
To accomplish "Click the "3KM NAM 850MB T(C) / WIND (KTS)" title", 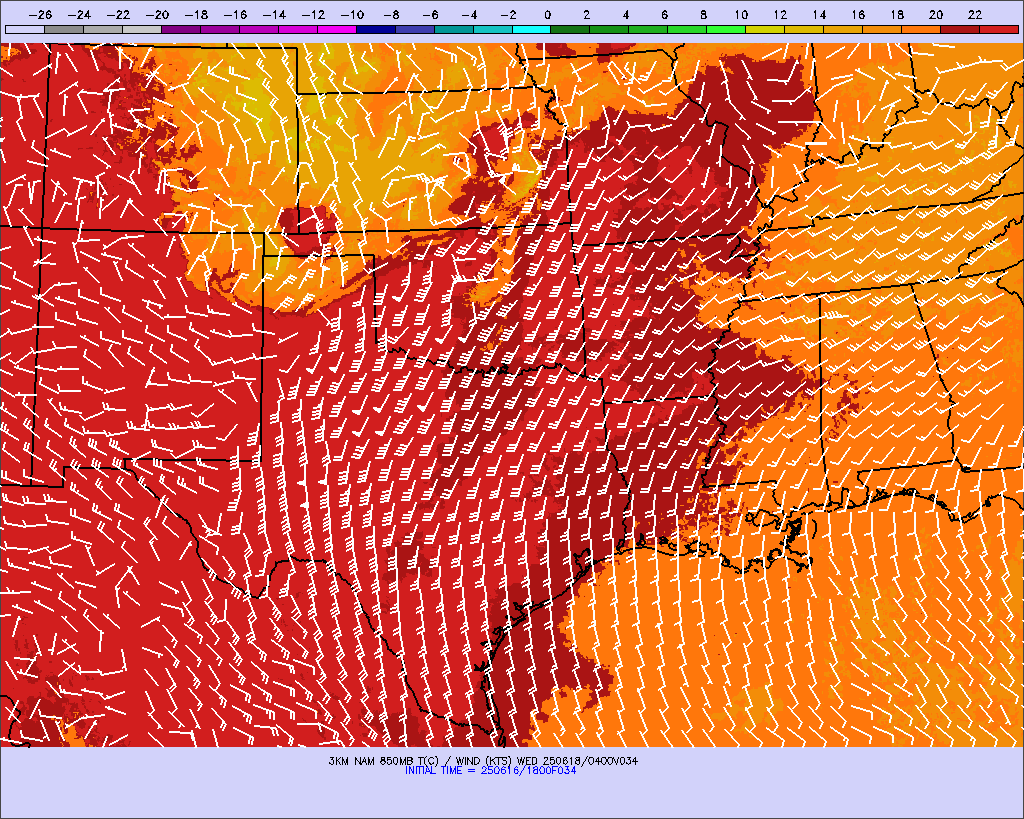I will (x=421, y=761).
